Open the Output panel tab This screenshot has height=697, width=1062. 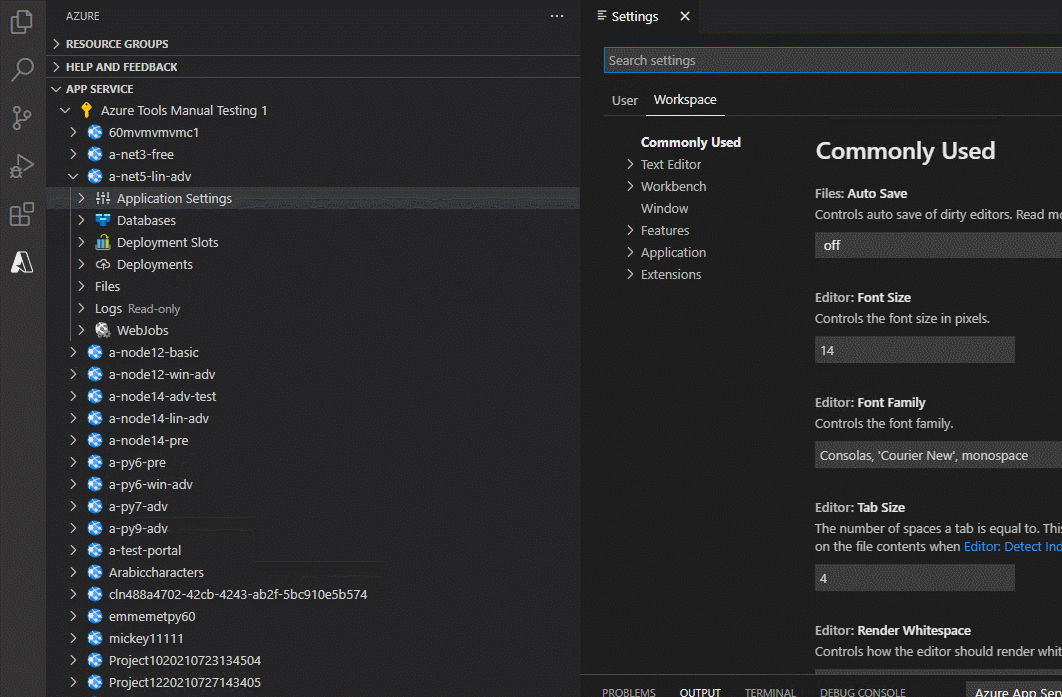[700, 692]
